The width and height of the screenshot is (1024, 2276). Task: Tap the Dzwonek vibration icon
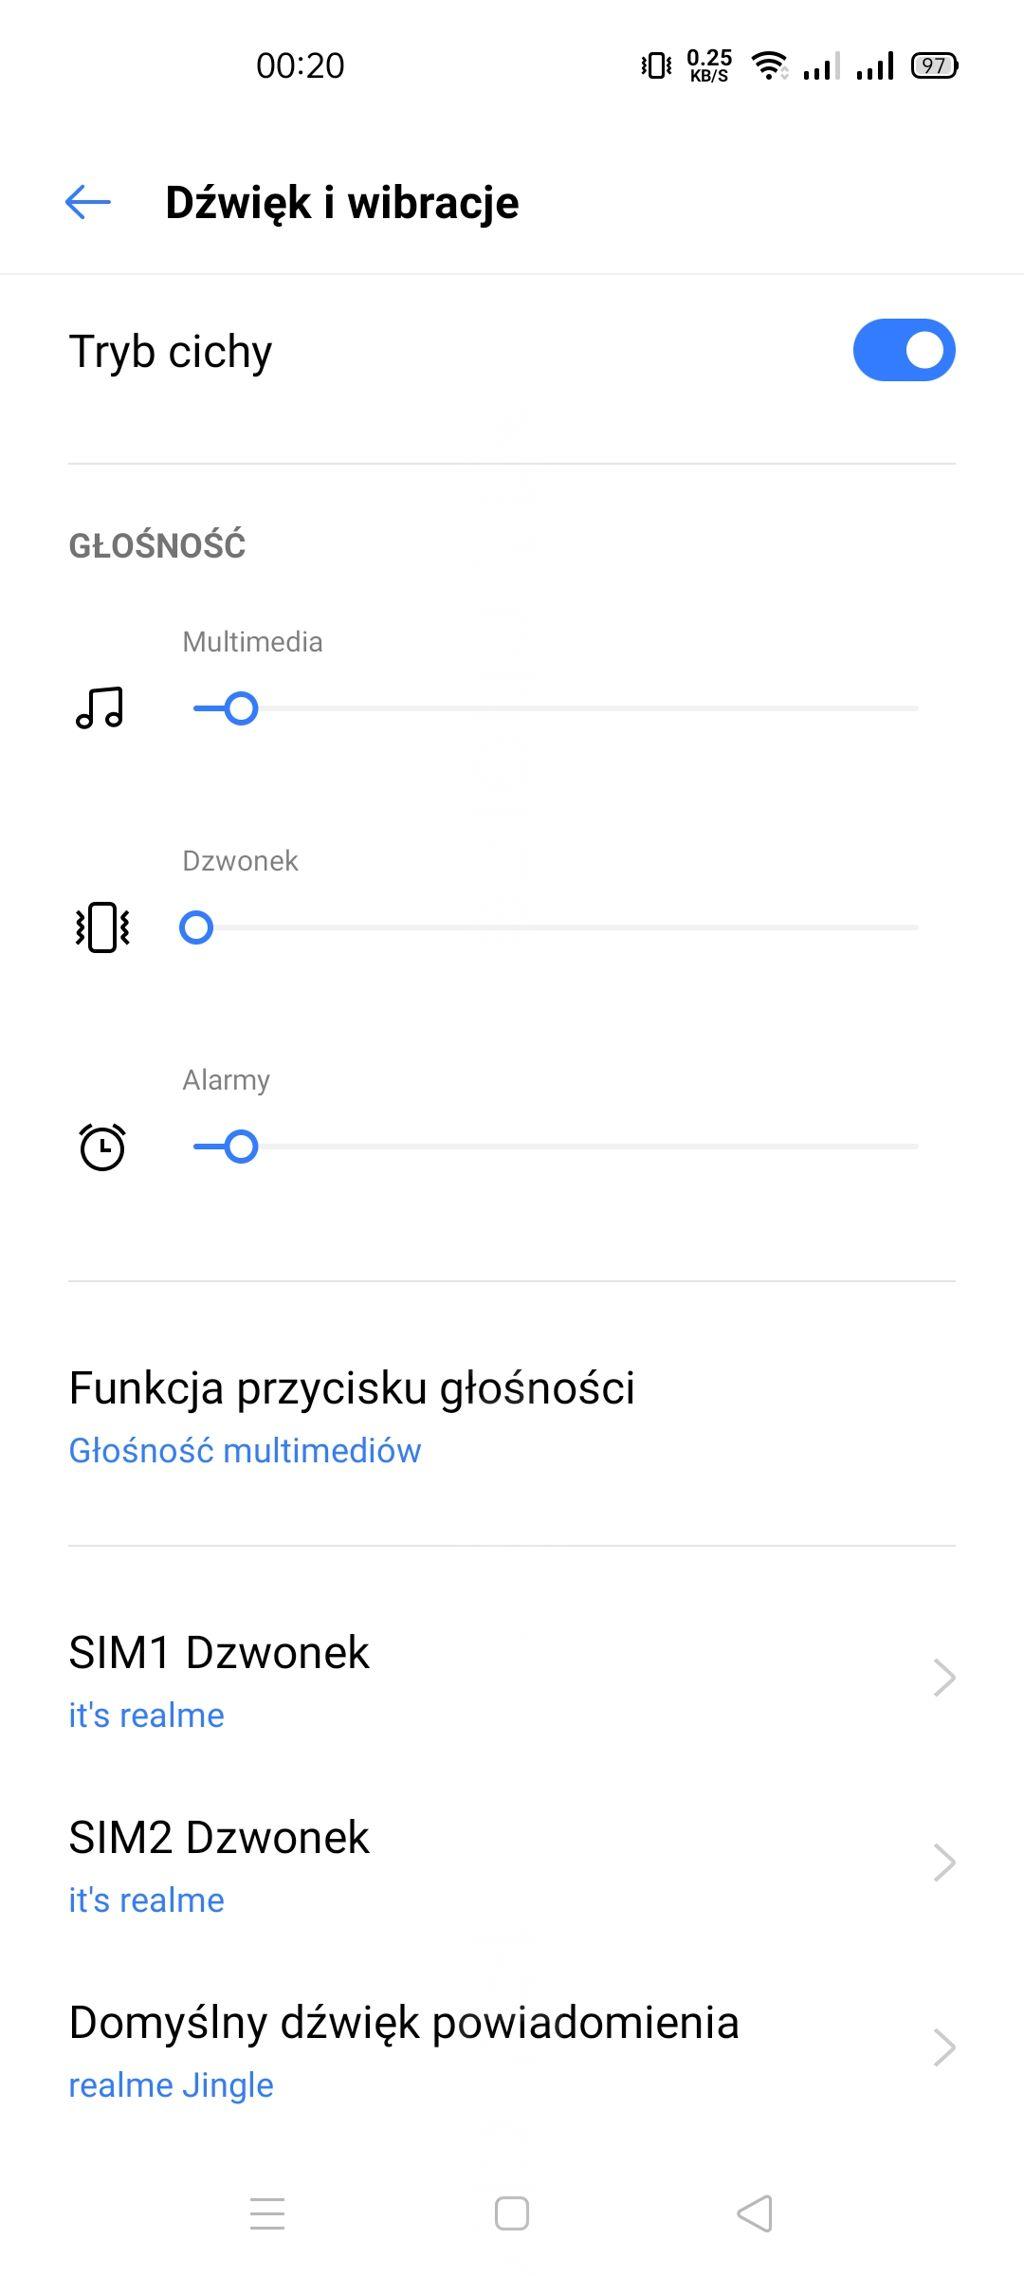[102, 928]
